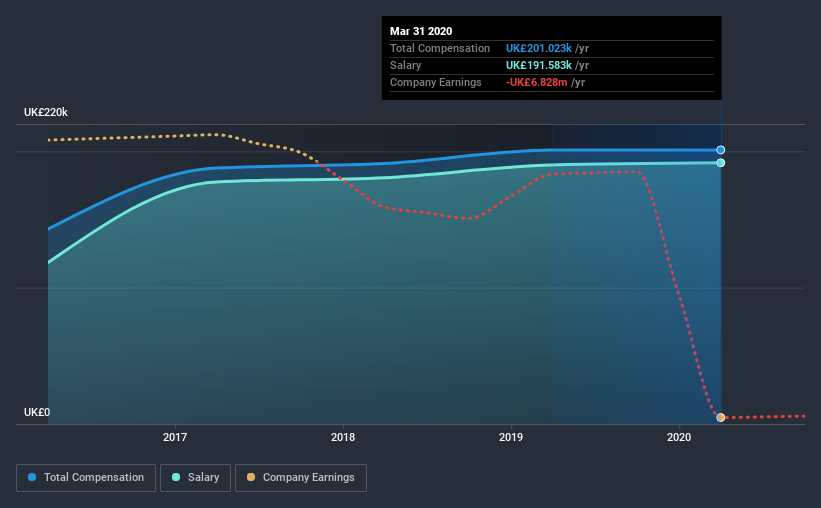Click the 2017 x-axis label
The image size is (821, 508).
(175, 437)
